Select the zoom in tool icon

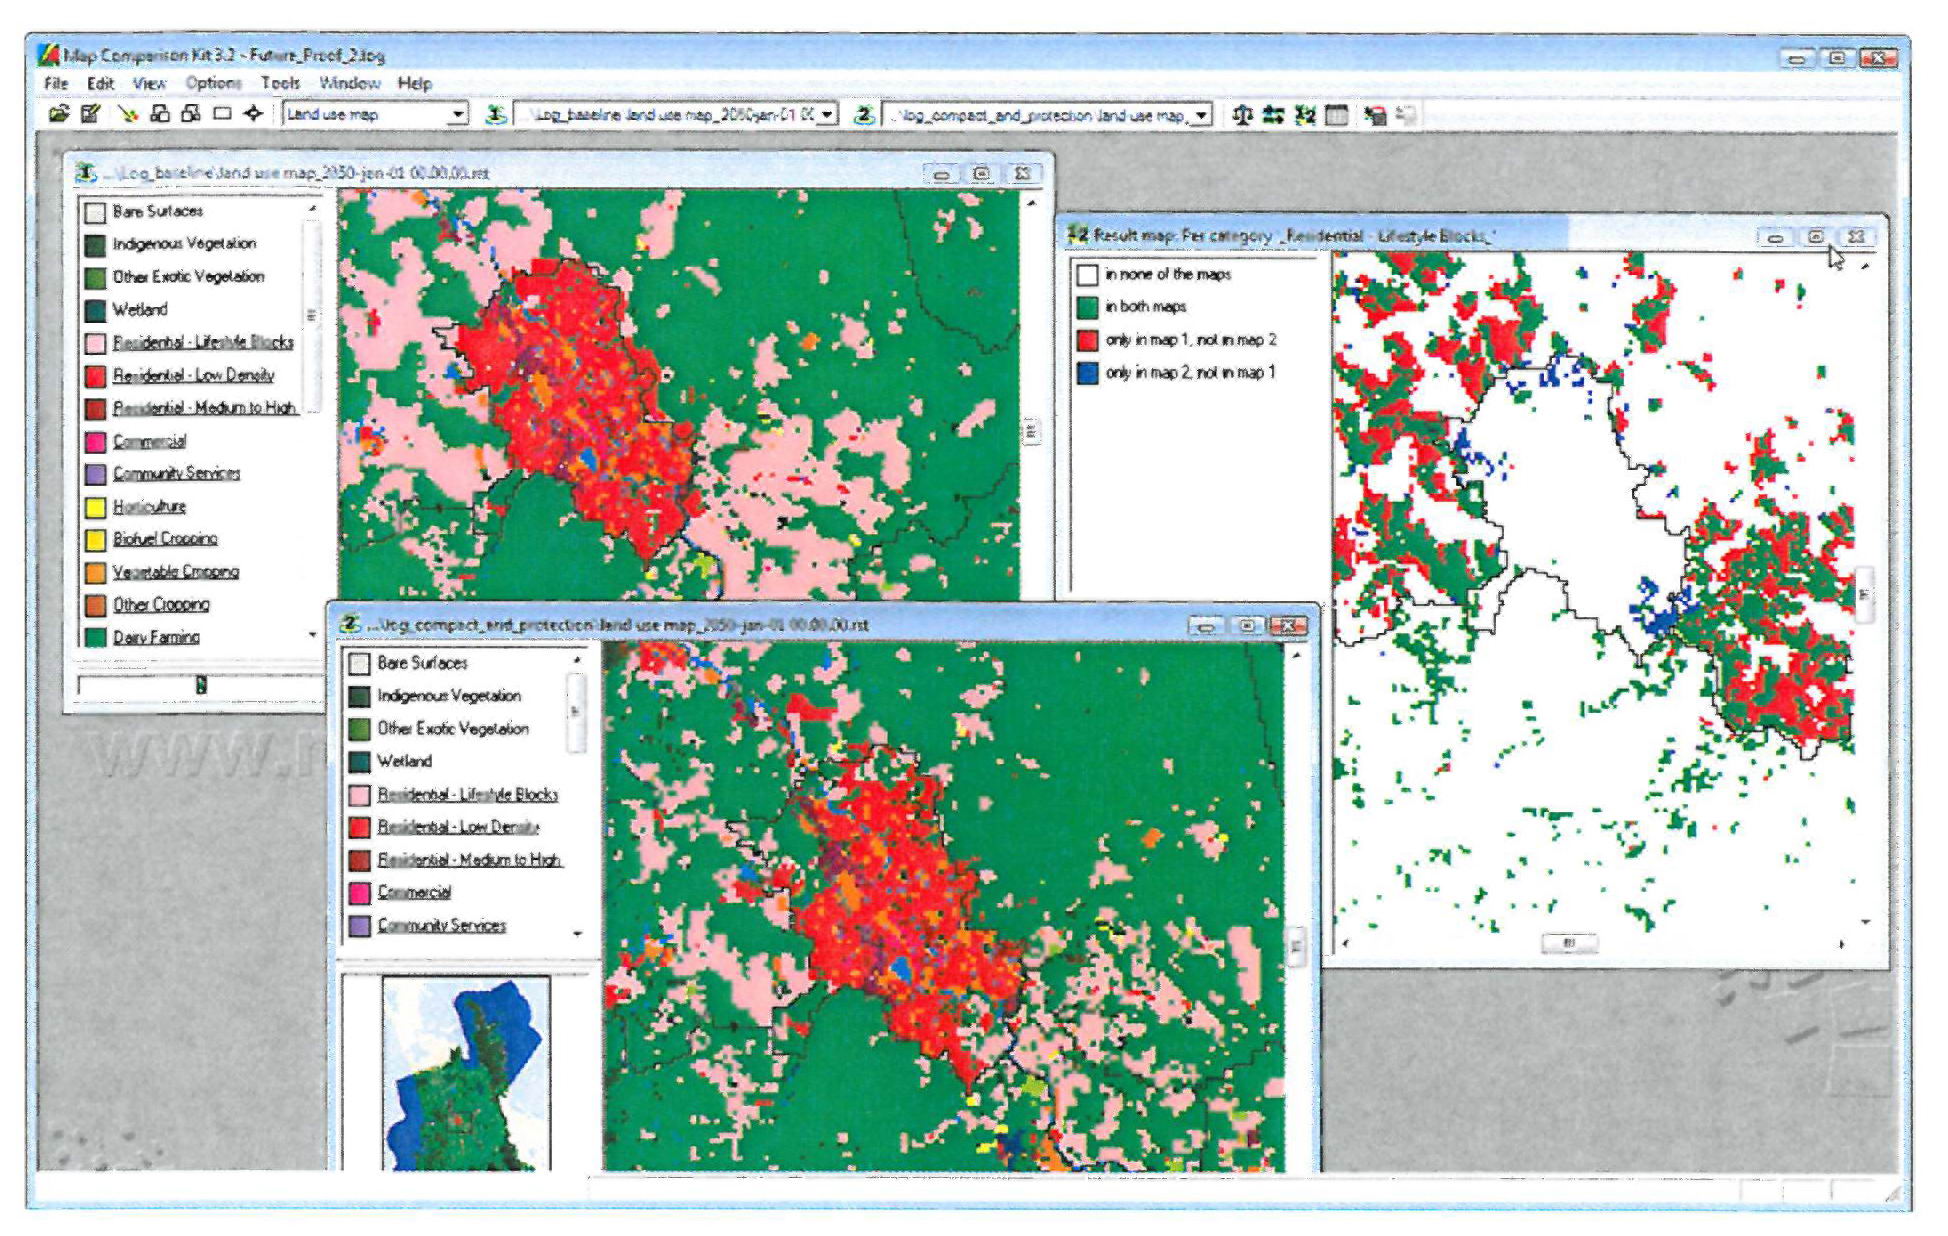(x=159, y=114)
